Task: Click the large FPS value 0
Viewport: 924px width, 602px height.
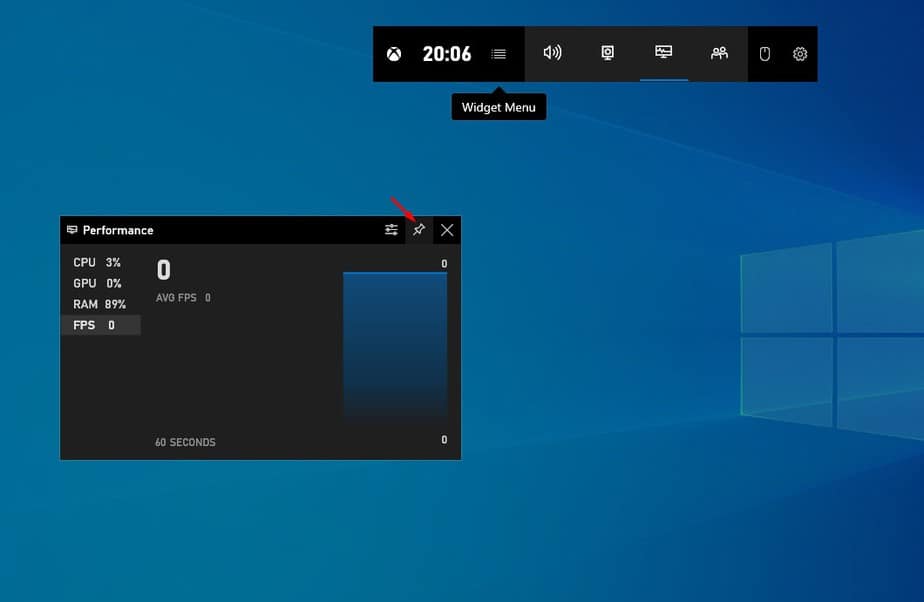Action: pos(163,270)
